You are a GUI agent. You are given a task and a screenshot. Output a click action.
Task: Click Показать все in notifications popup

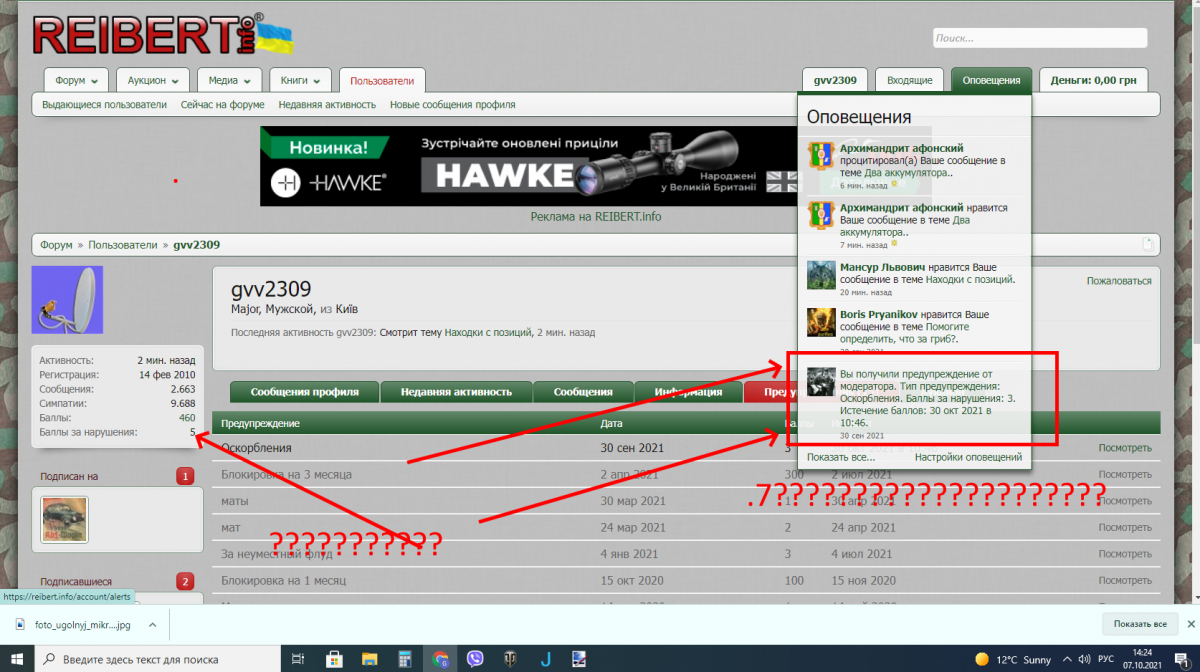[841, 457]
